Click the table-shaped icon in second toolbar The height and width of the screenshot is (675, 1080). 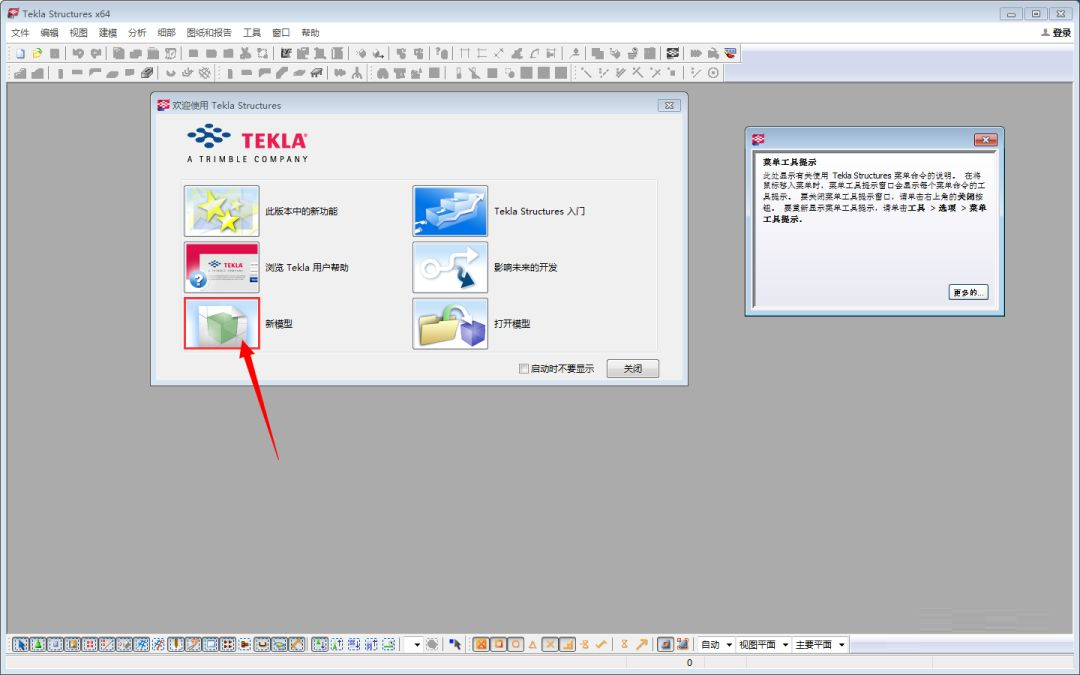tap(316, 72)
